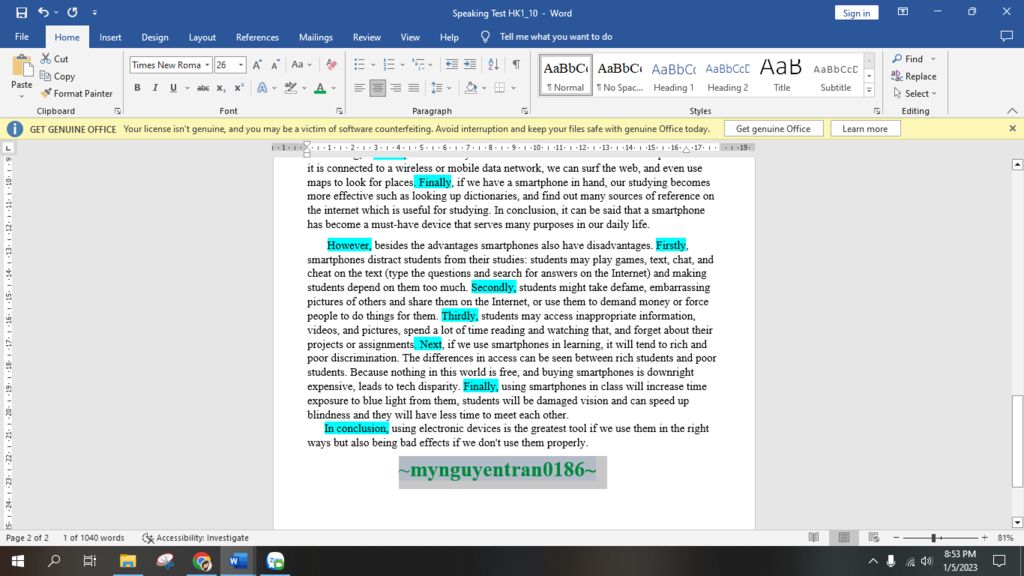Screen dimensions: 1024x576
Task: Click the Get genuine Office button
Action: pos(773,129)
